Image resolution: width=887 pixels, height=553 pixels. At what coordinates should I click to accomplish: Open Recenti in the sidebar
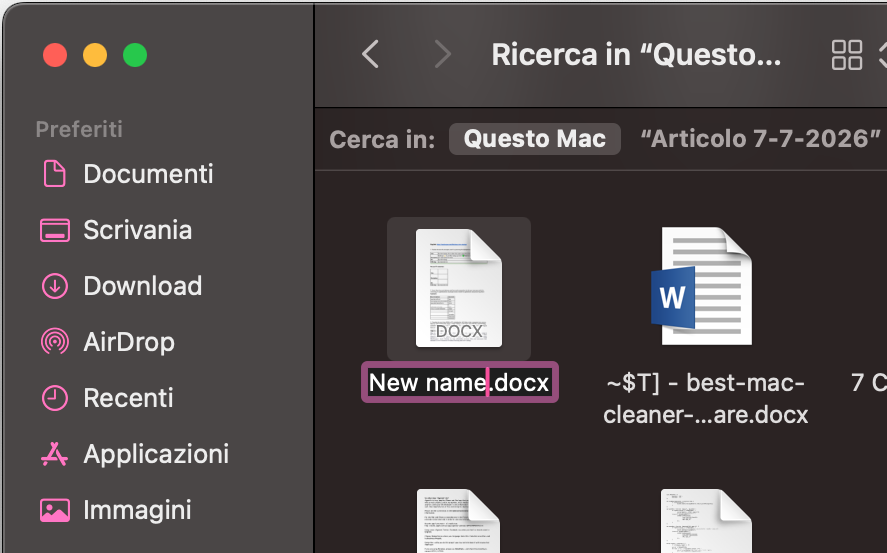click(128, 398)
